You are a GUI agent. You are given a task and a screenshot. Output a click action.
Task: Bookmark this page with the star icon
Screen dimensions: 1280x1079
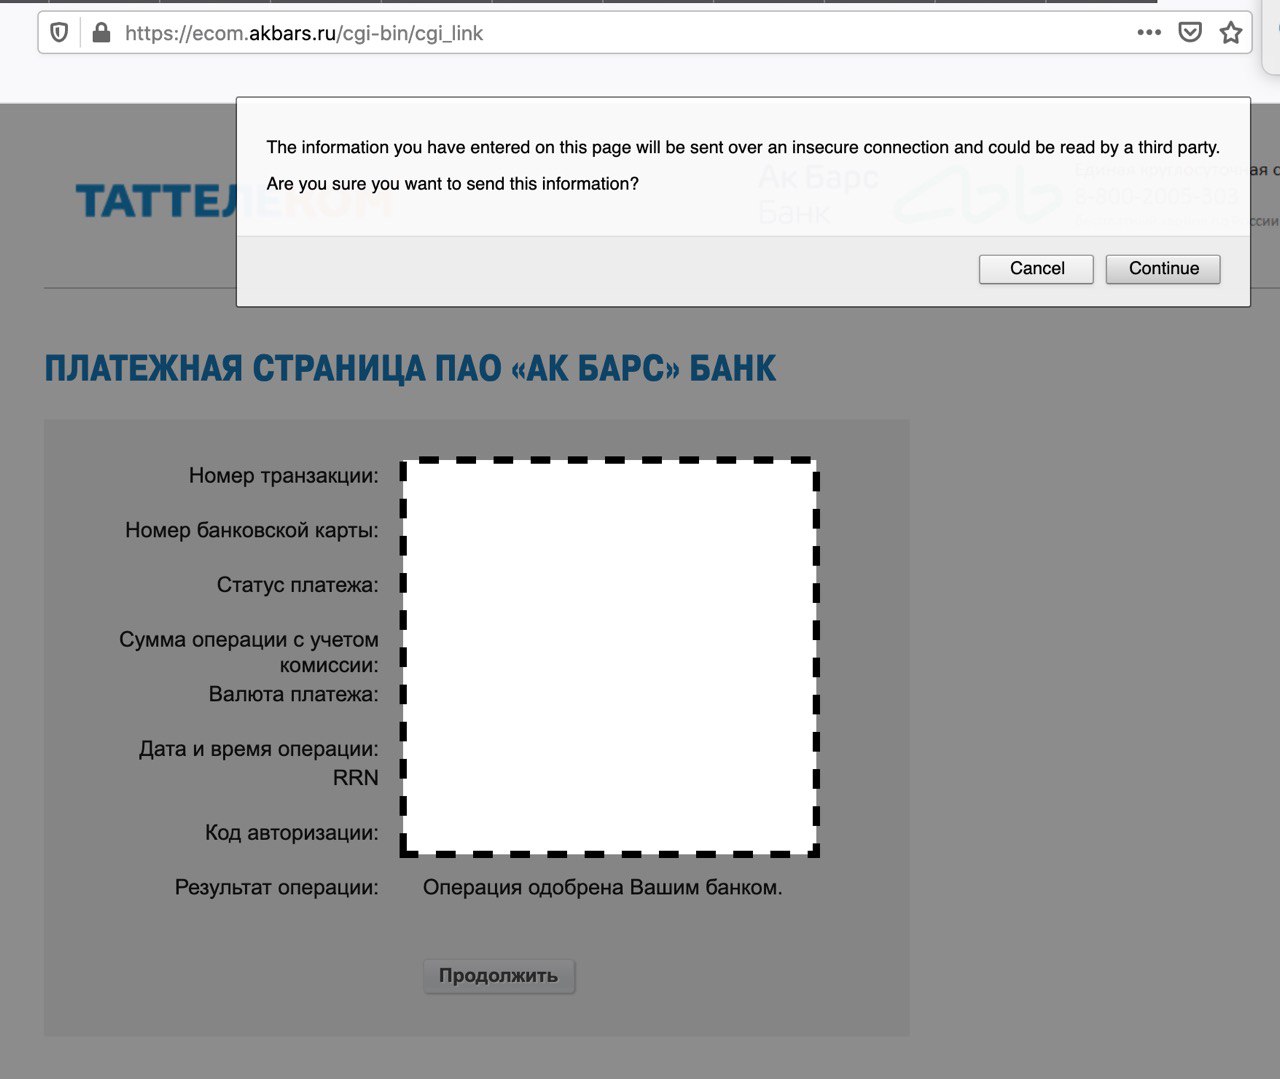point(1231,33)
